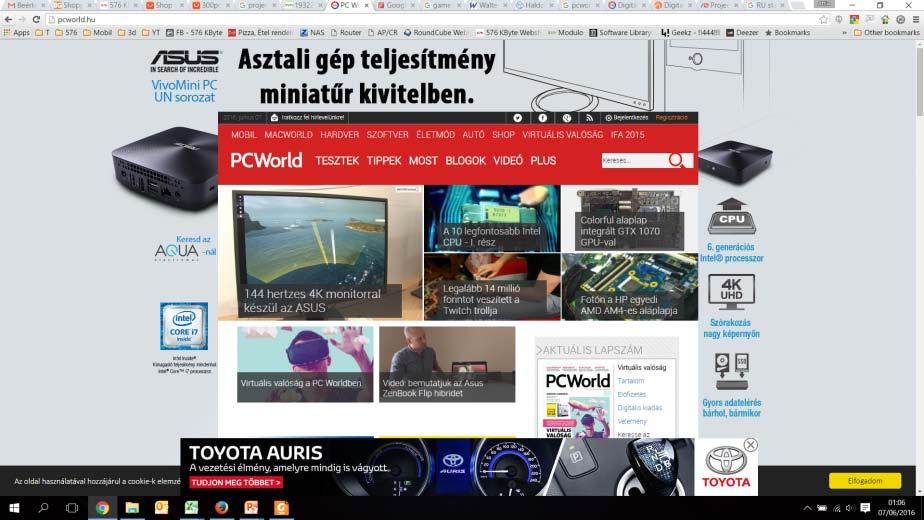Image resolution: width=924 pixels, height=520 pixels.
Task: Open the 576 bookmarks folder
Action: 66,33
